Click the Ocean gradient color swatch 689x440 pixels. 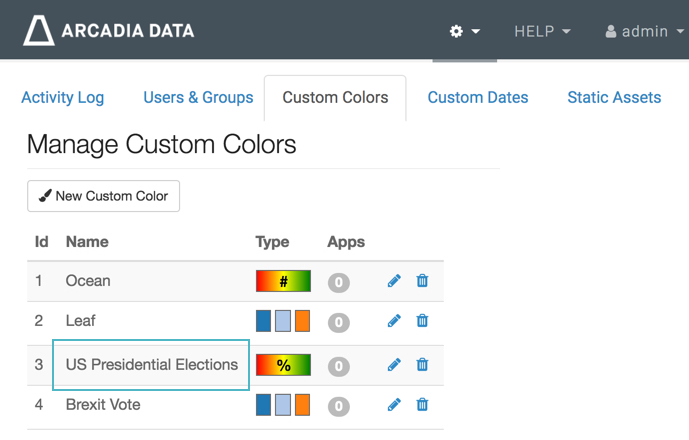(x=284, y=281)
